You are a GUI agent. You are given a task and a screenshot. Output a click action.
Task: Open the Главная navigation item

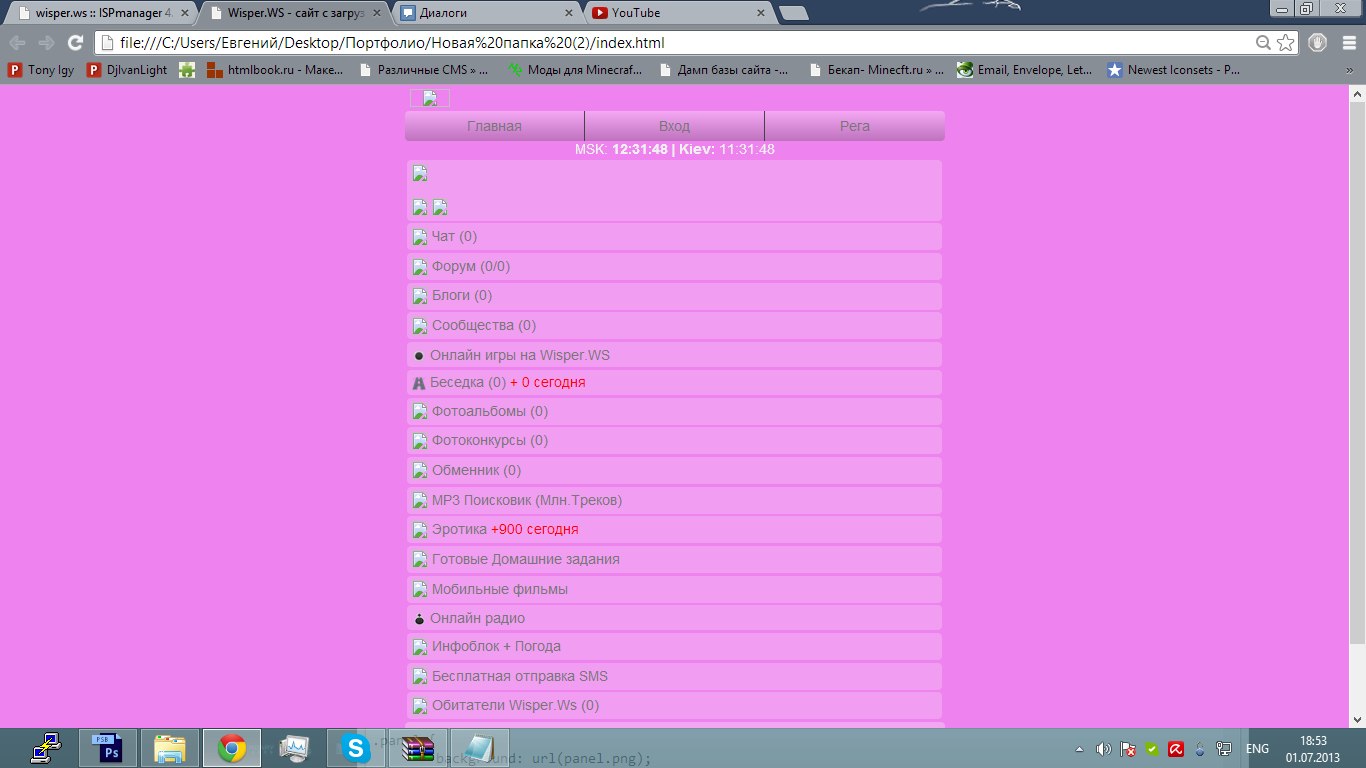494,126
